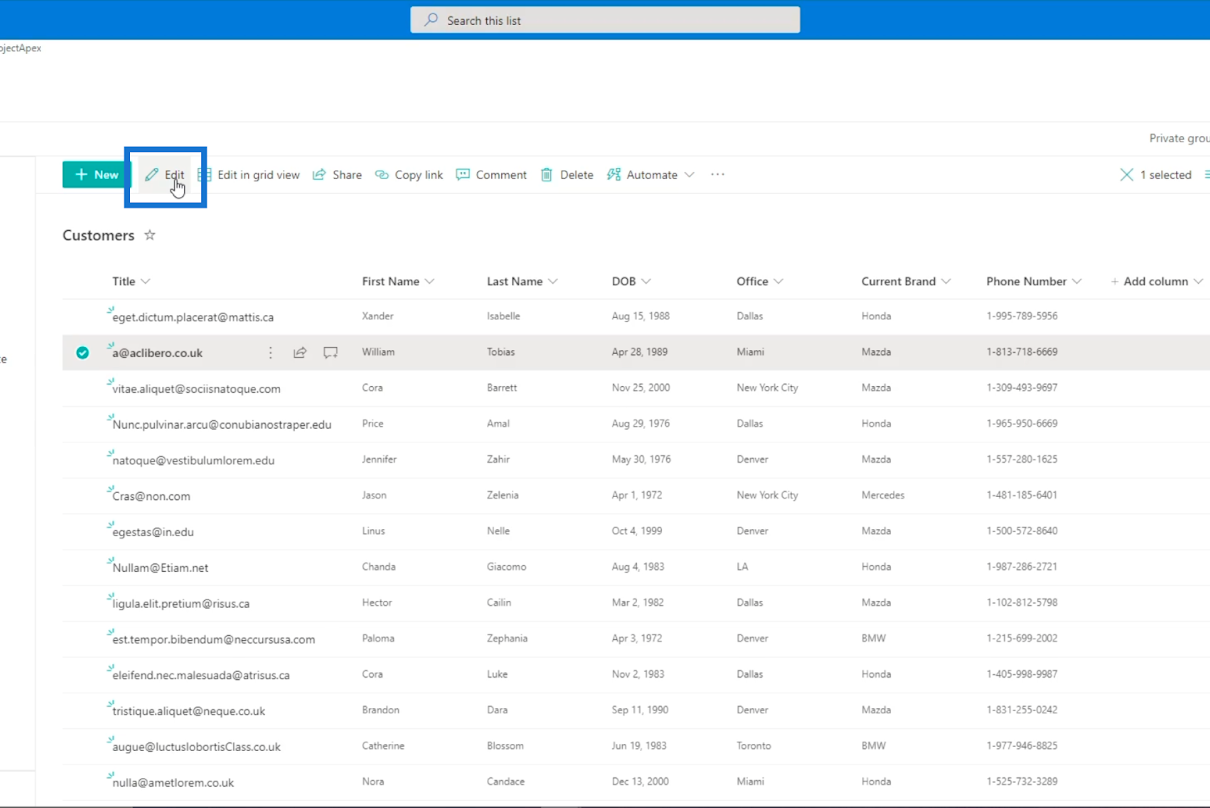This screenshot has height=808, width=1210.
Task: Open a@aclibero.co.uk item link
Action: coord(157,353)
